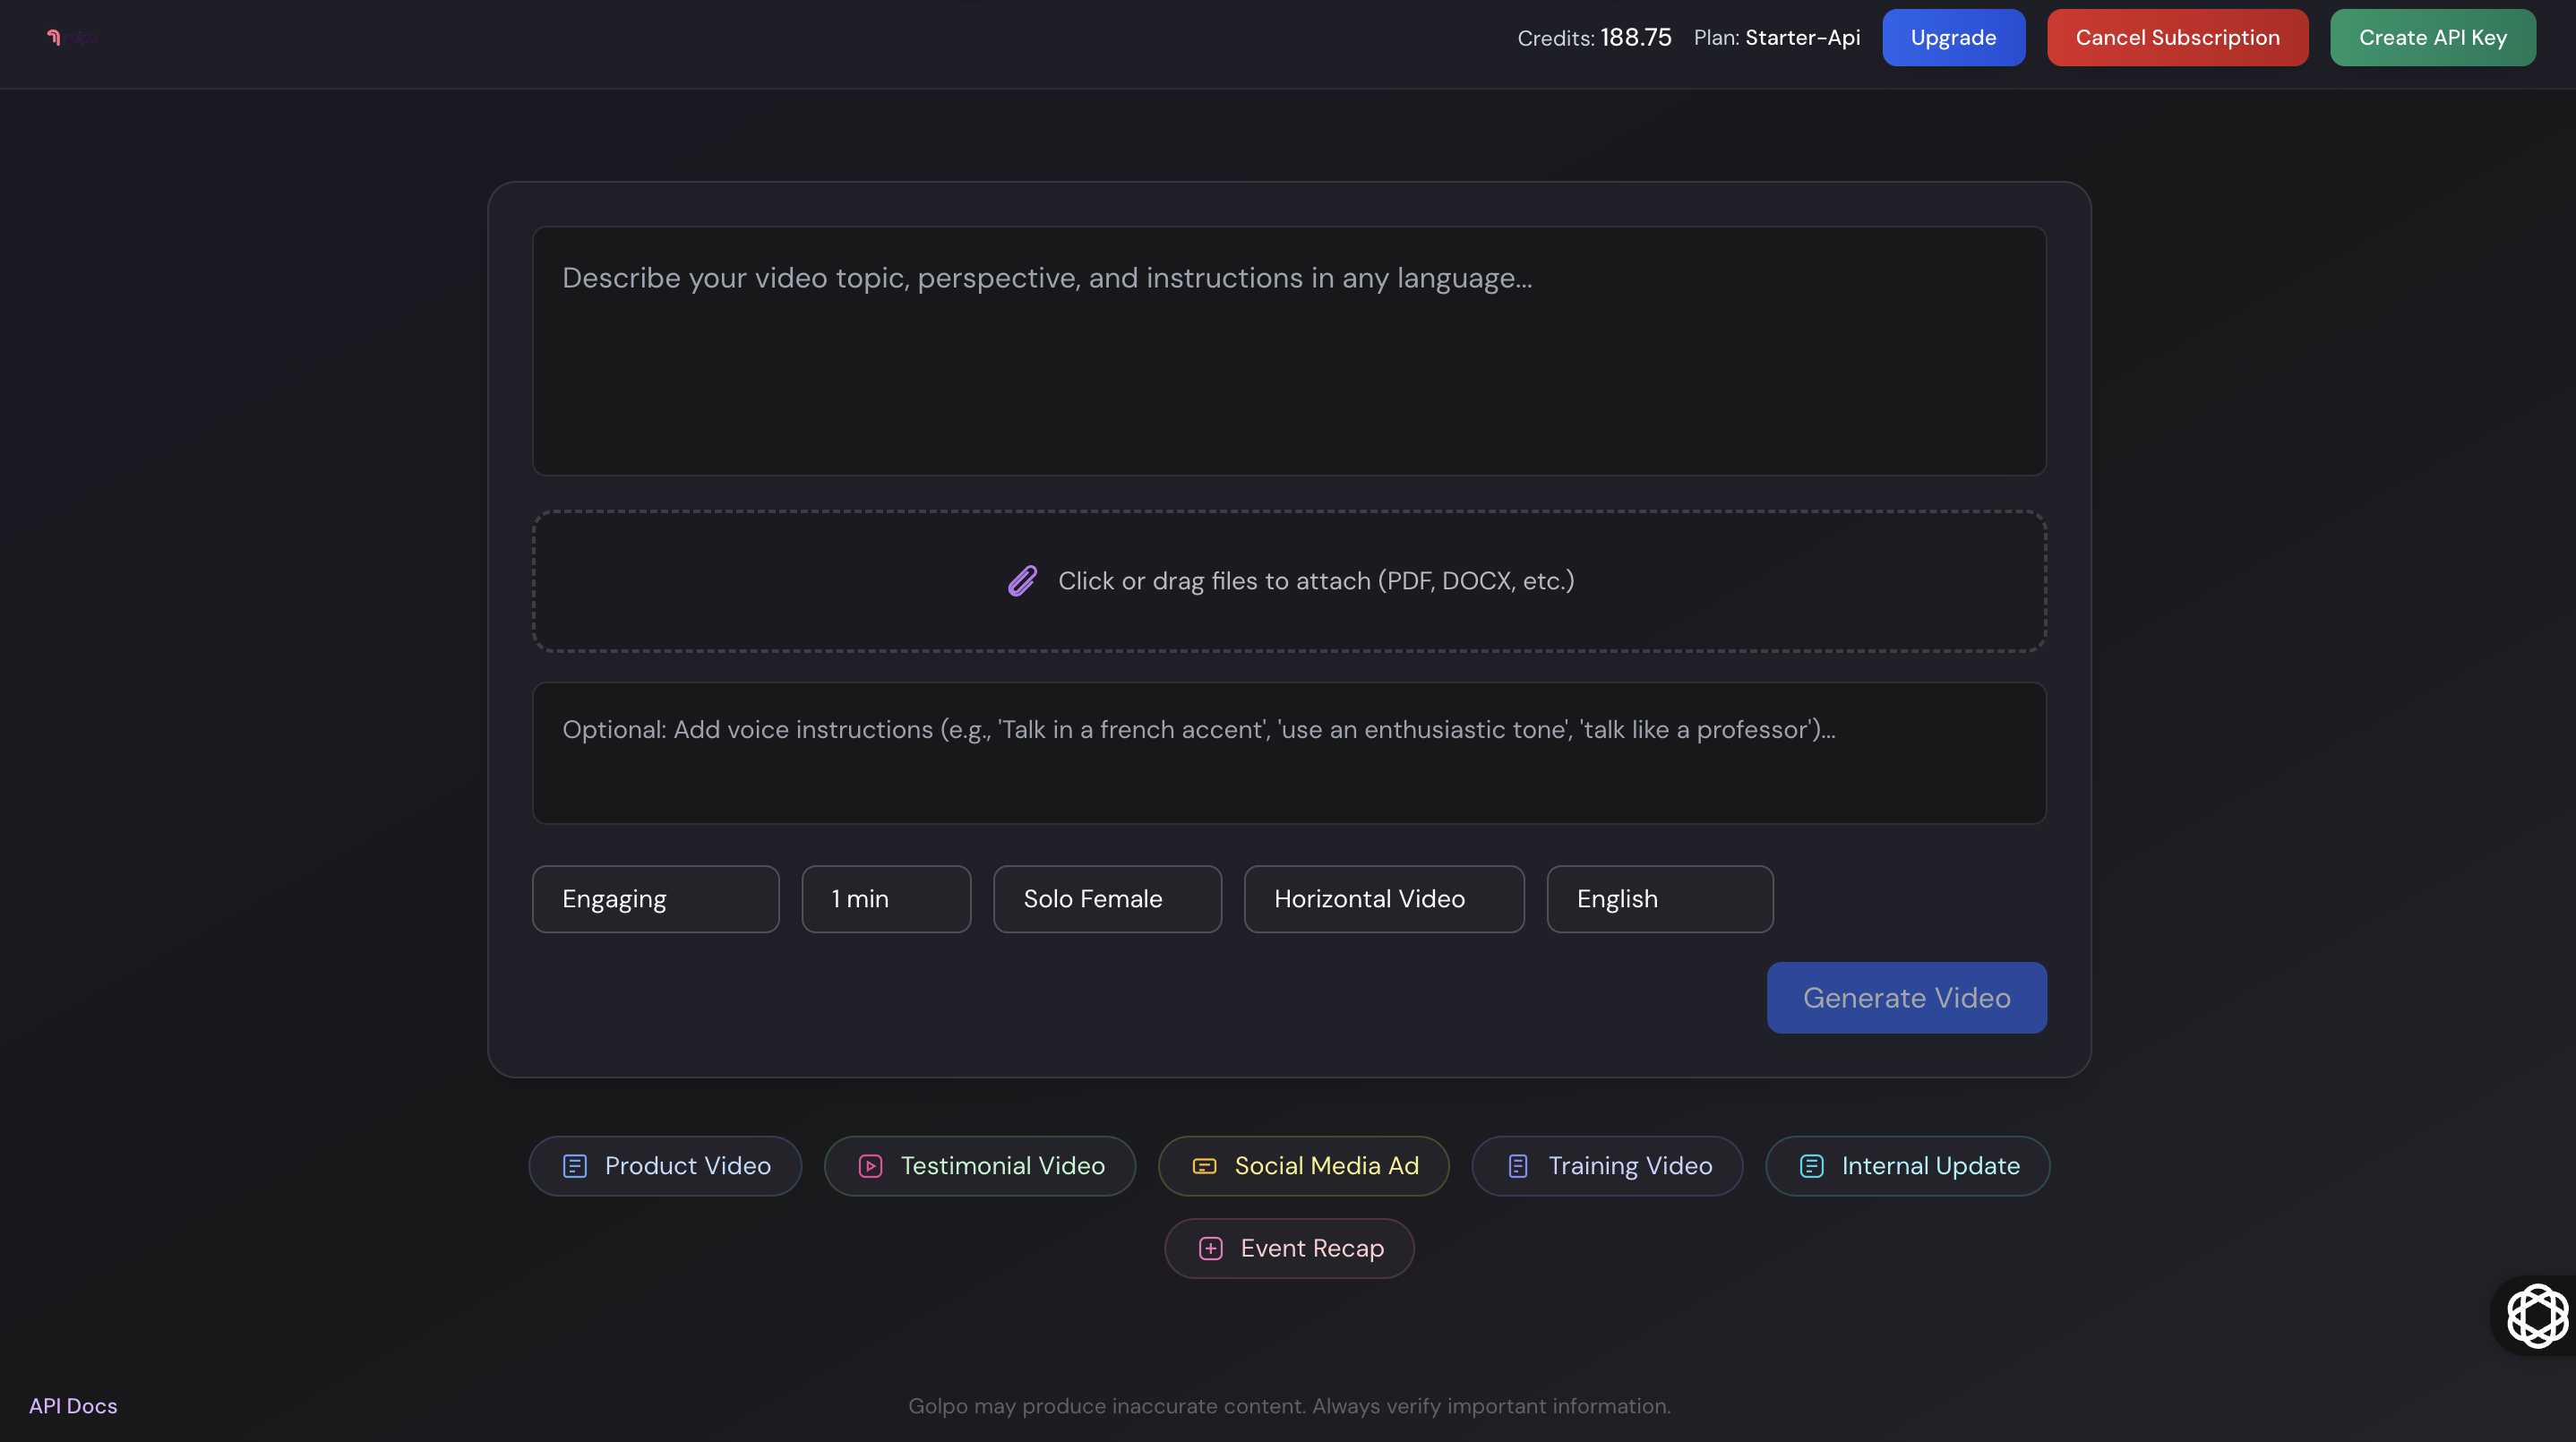Open the 1 min duration dropdown
Viewport: 2576px width, 1442px height.
[x=886, y=899]
